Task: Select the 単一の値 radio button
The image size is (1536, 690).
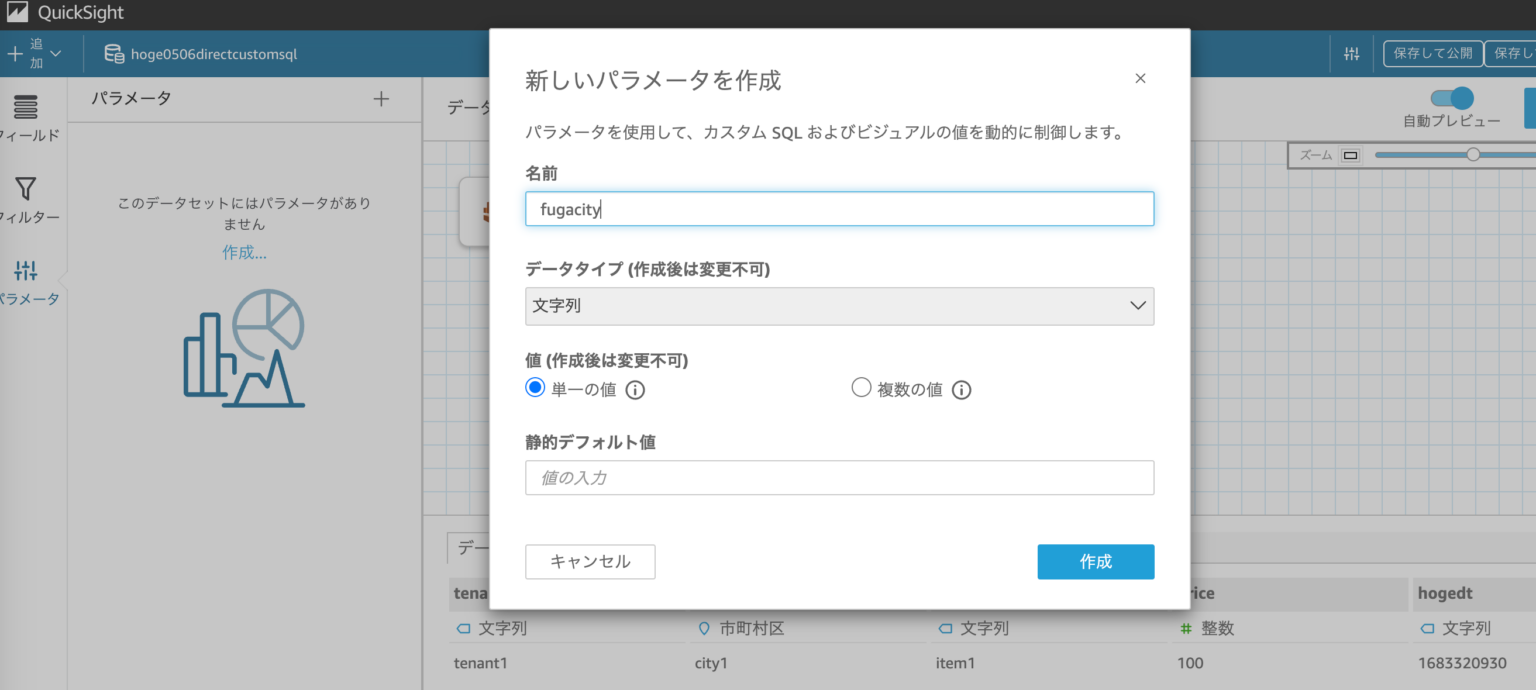Action: (x=535, y=389)
